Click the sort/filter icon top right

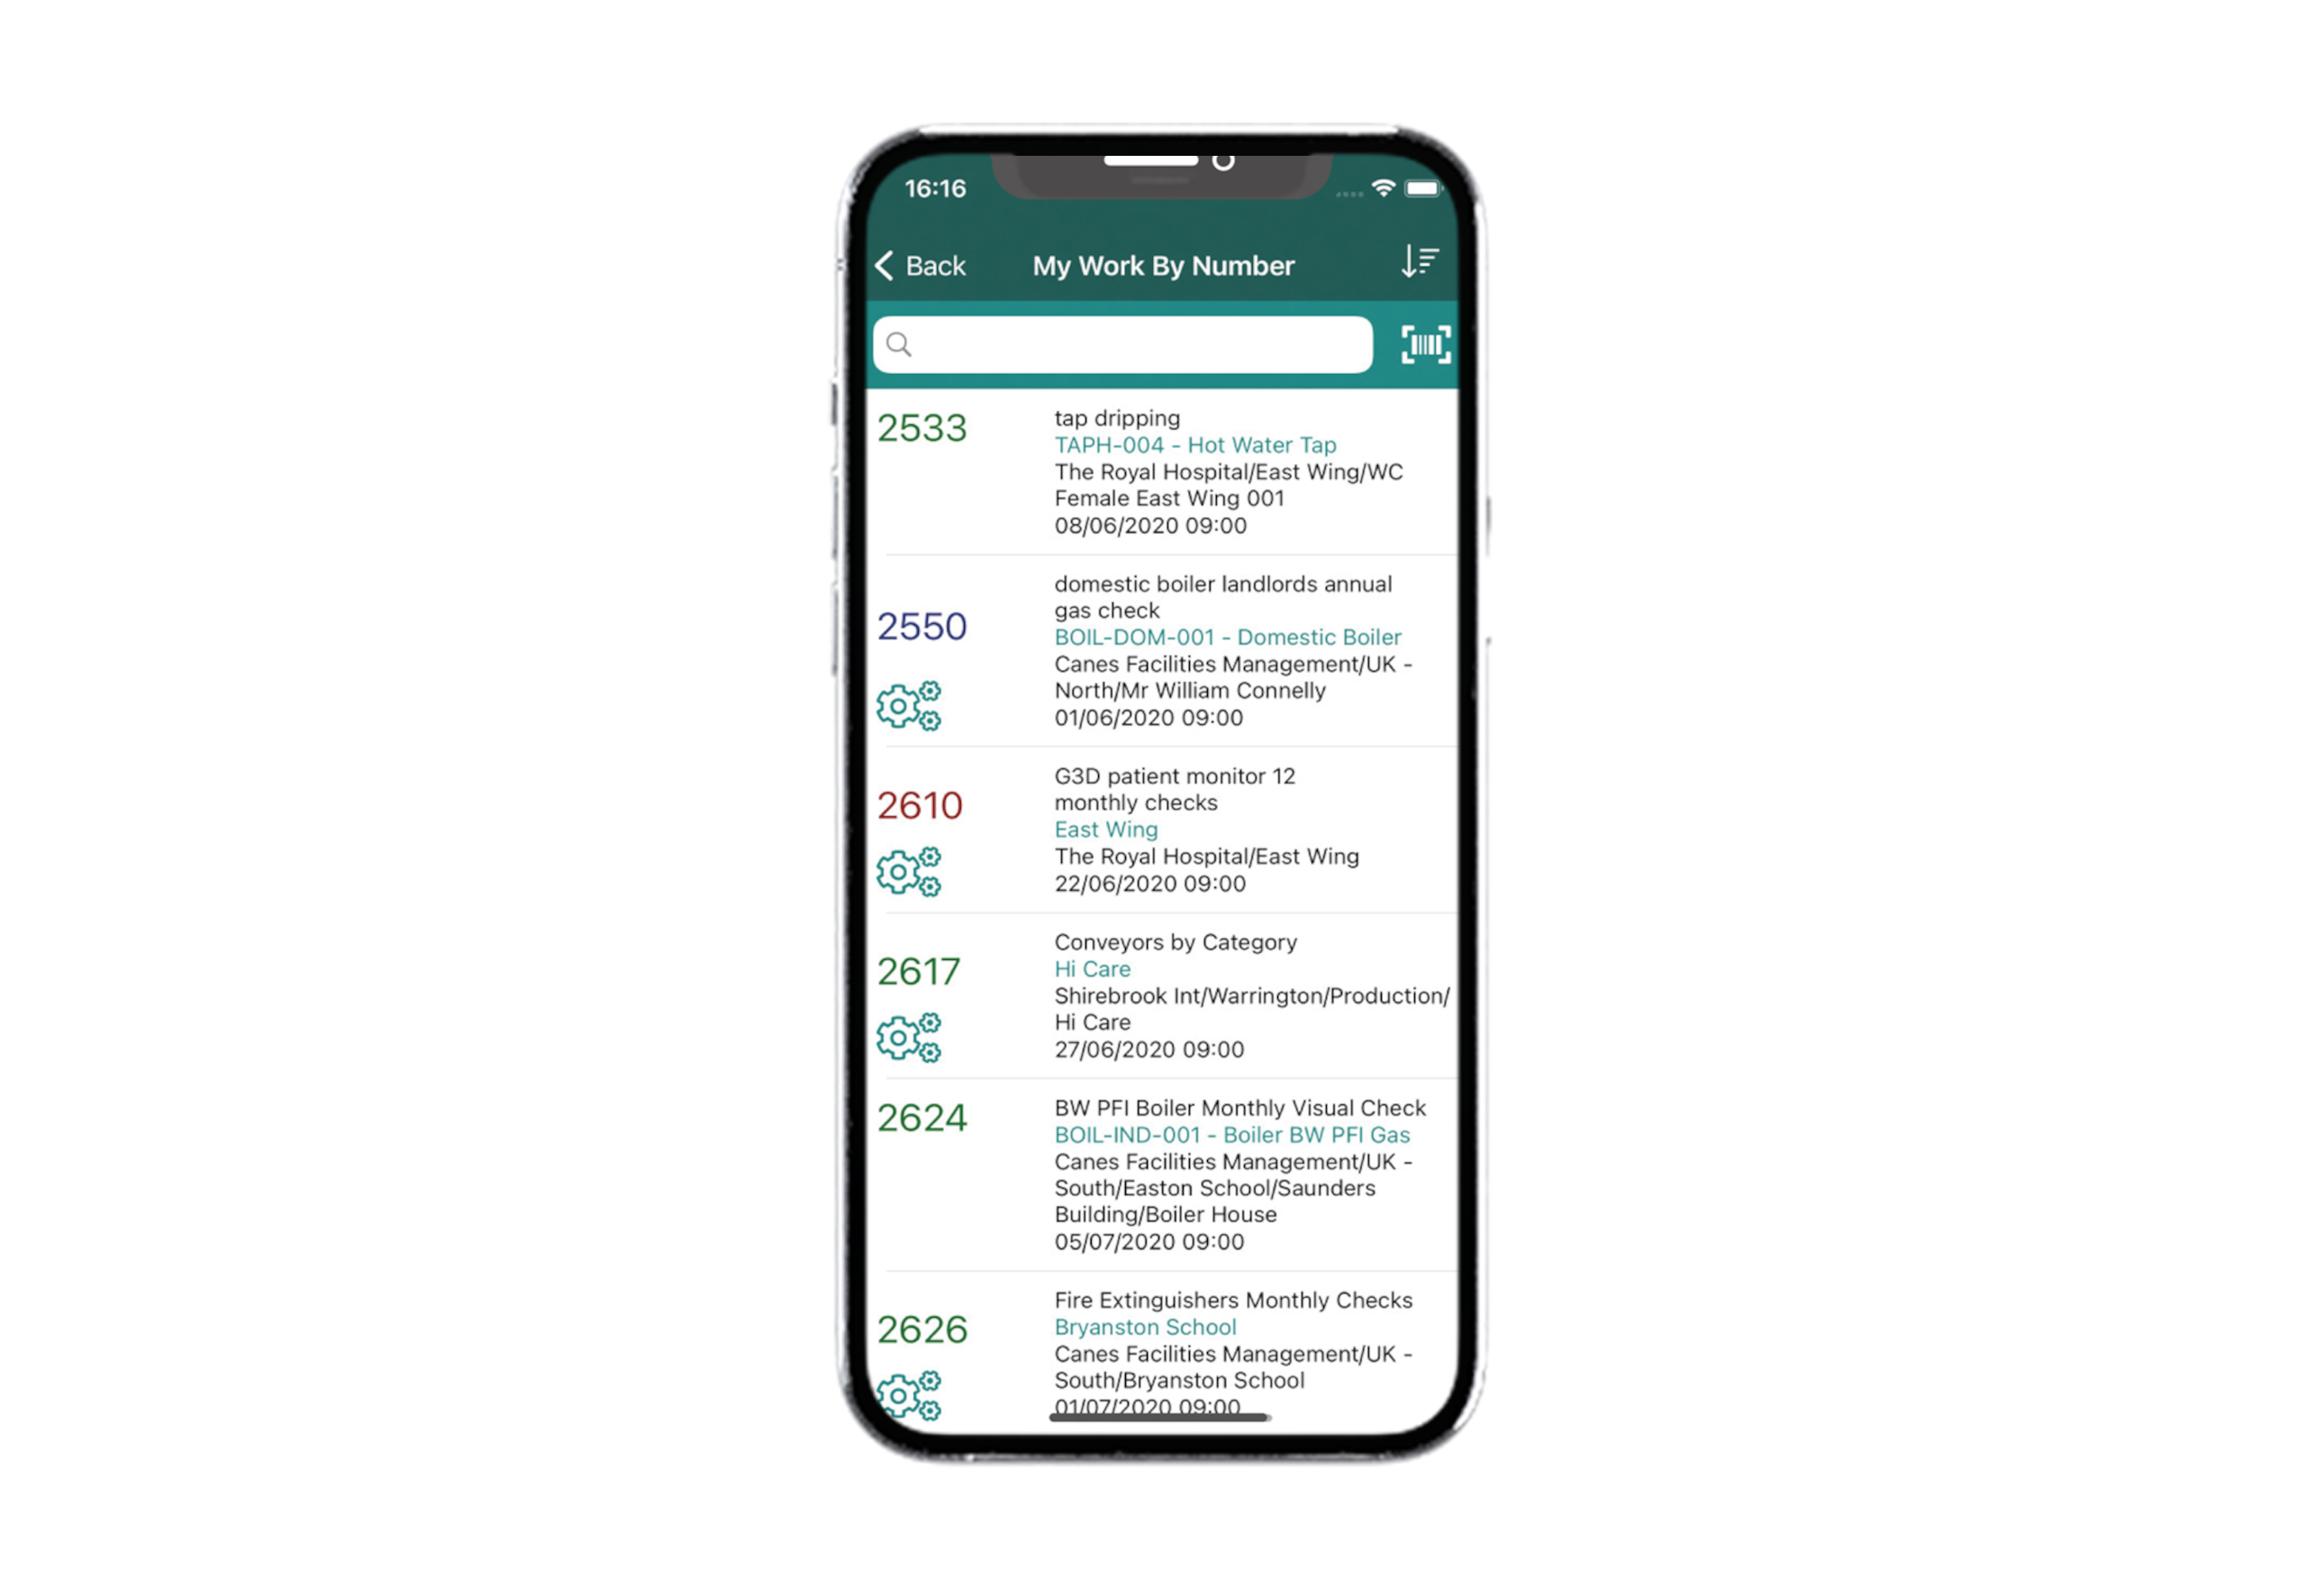(x=1420, y=263)
